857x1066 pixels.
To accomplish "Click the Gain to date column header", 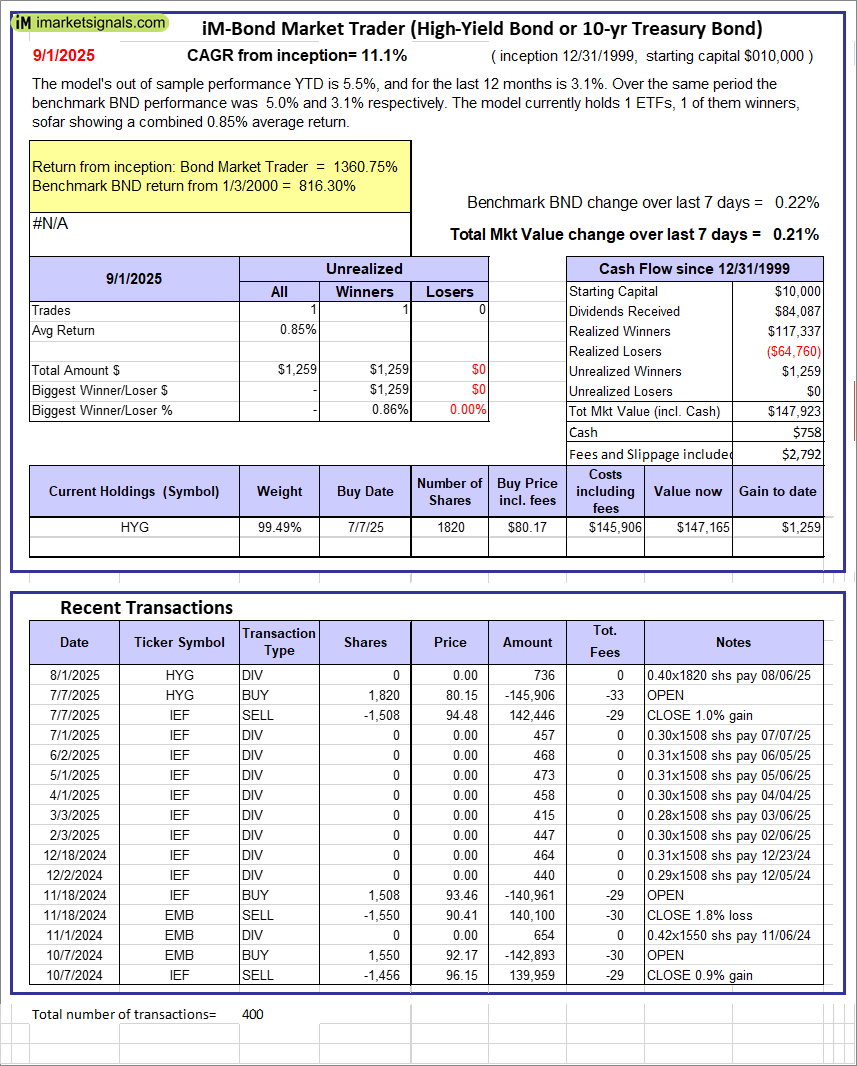I will (x=785, y=491).
